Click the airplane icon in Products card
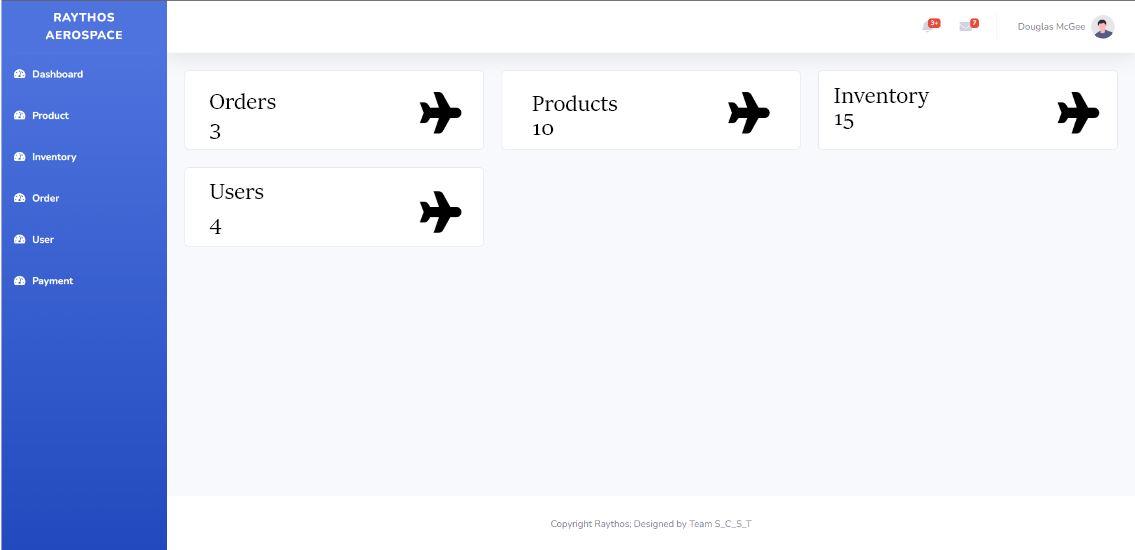 tap(748, 113)
